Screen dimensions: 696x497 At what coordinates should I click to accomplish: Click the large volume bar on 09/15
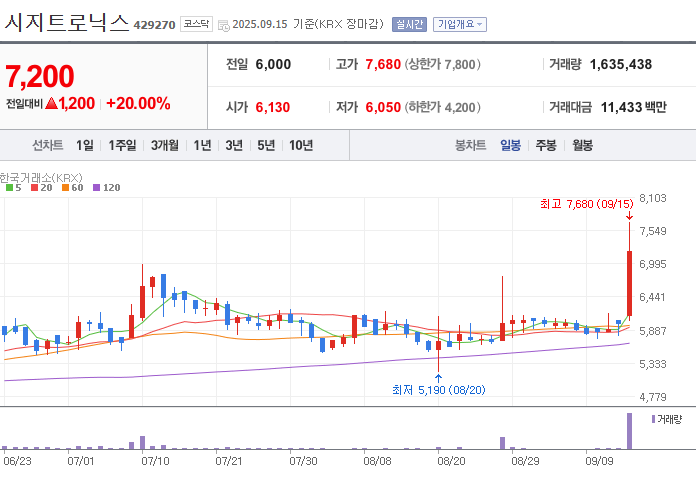(x=629, y=431)
